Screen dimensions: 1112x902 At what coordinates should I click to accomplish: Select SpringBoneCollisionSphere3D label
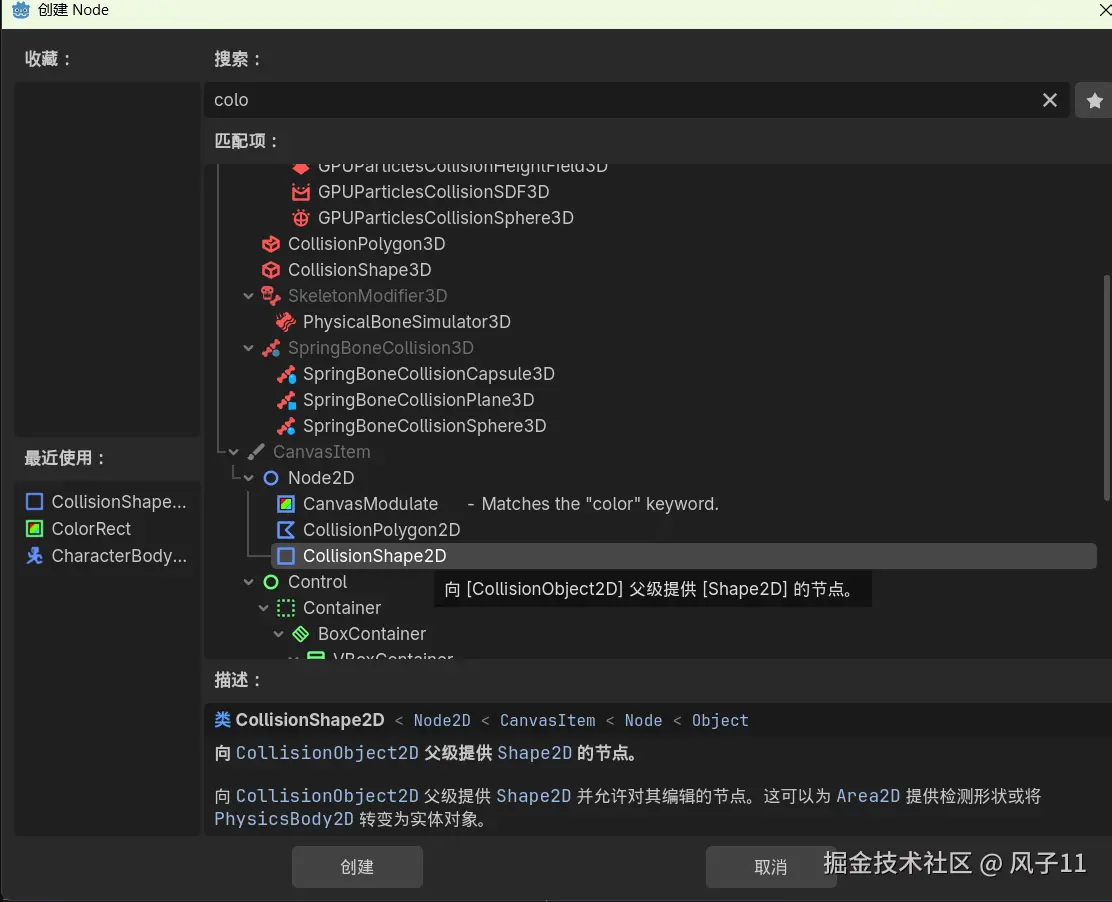[425, 426]
